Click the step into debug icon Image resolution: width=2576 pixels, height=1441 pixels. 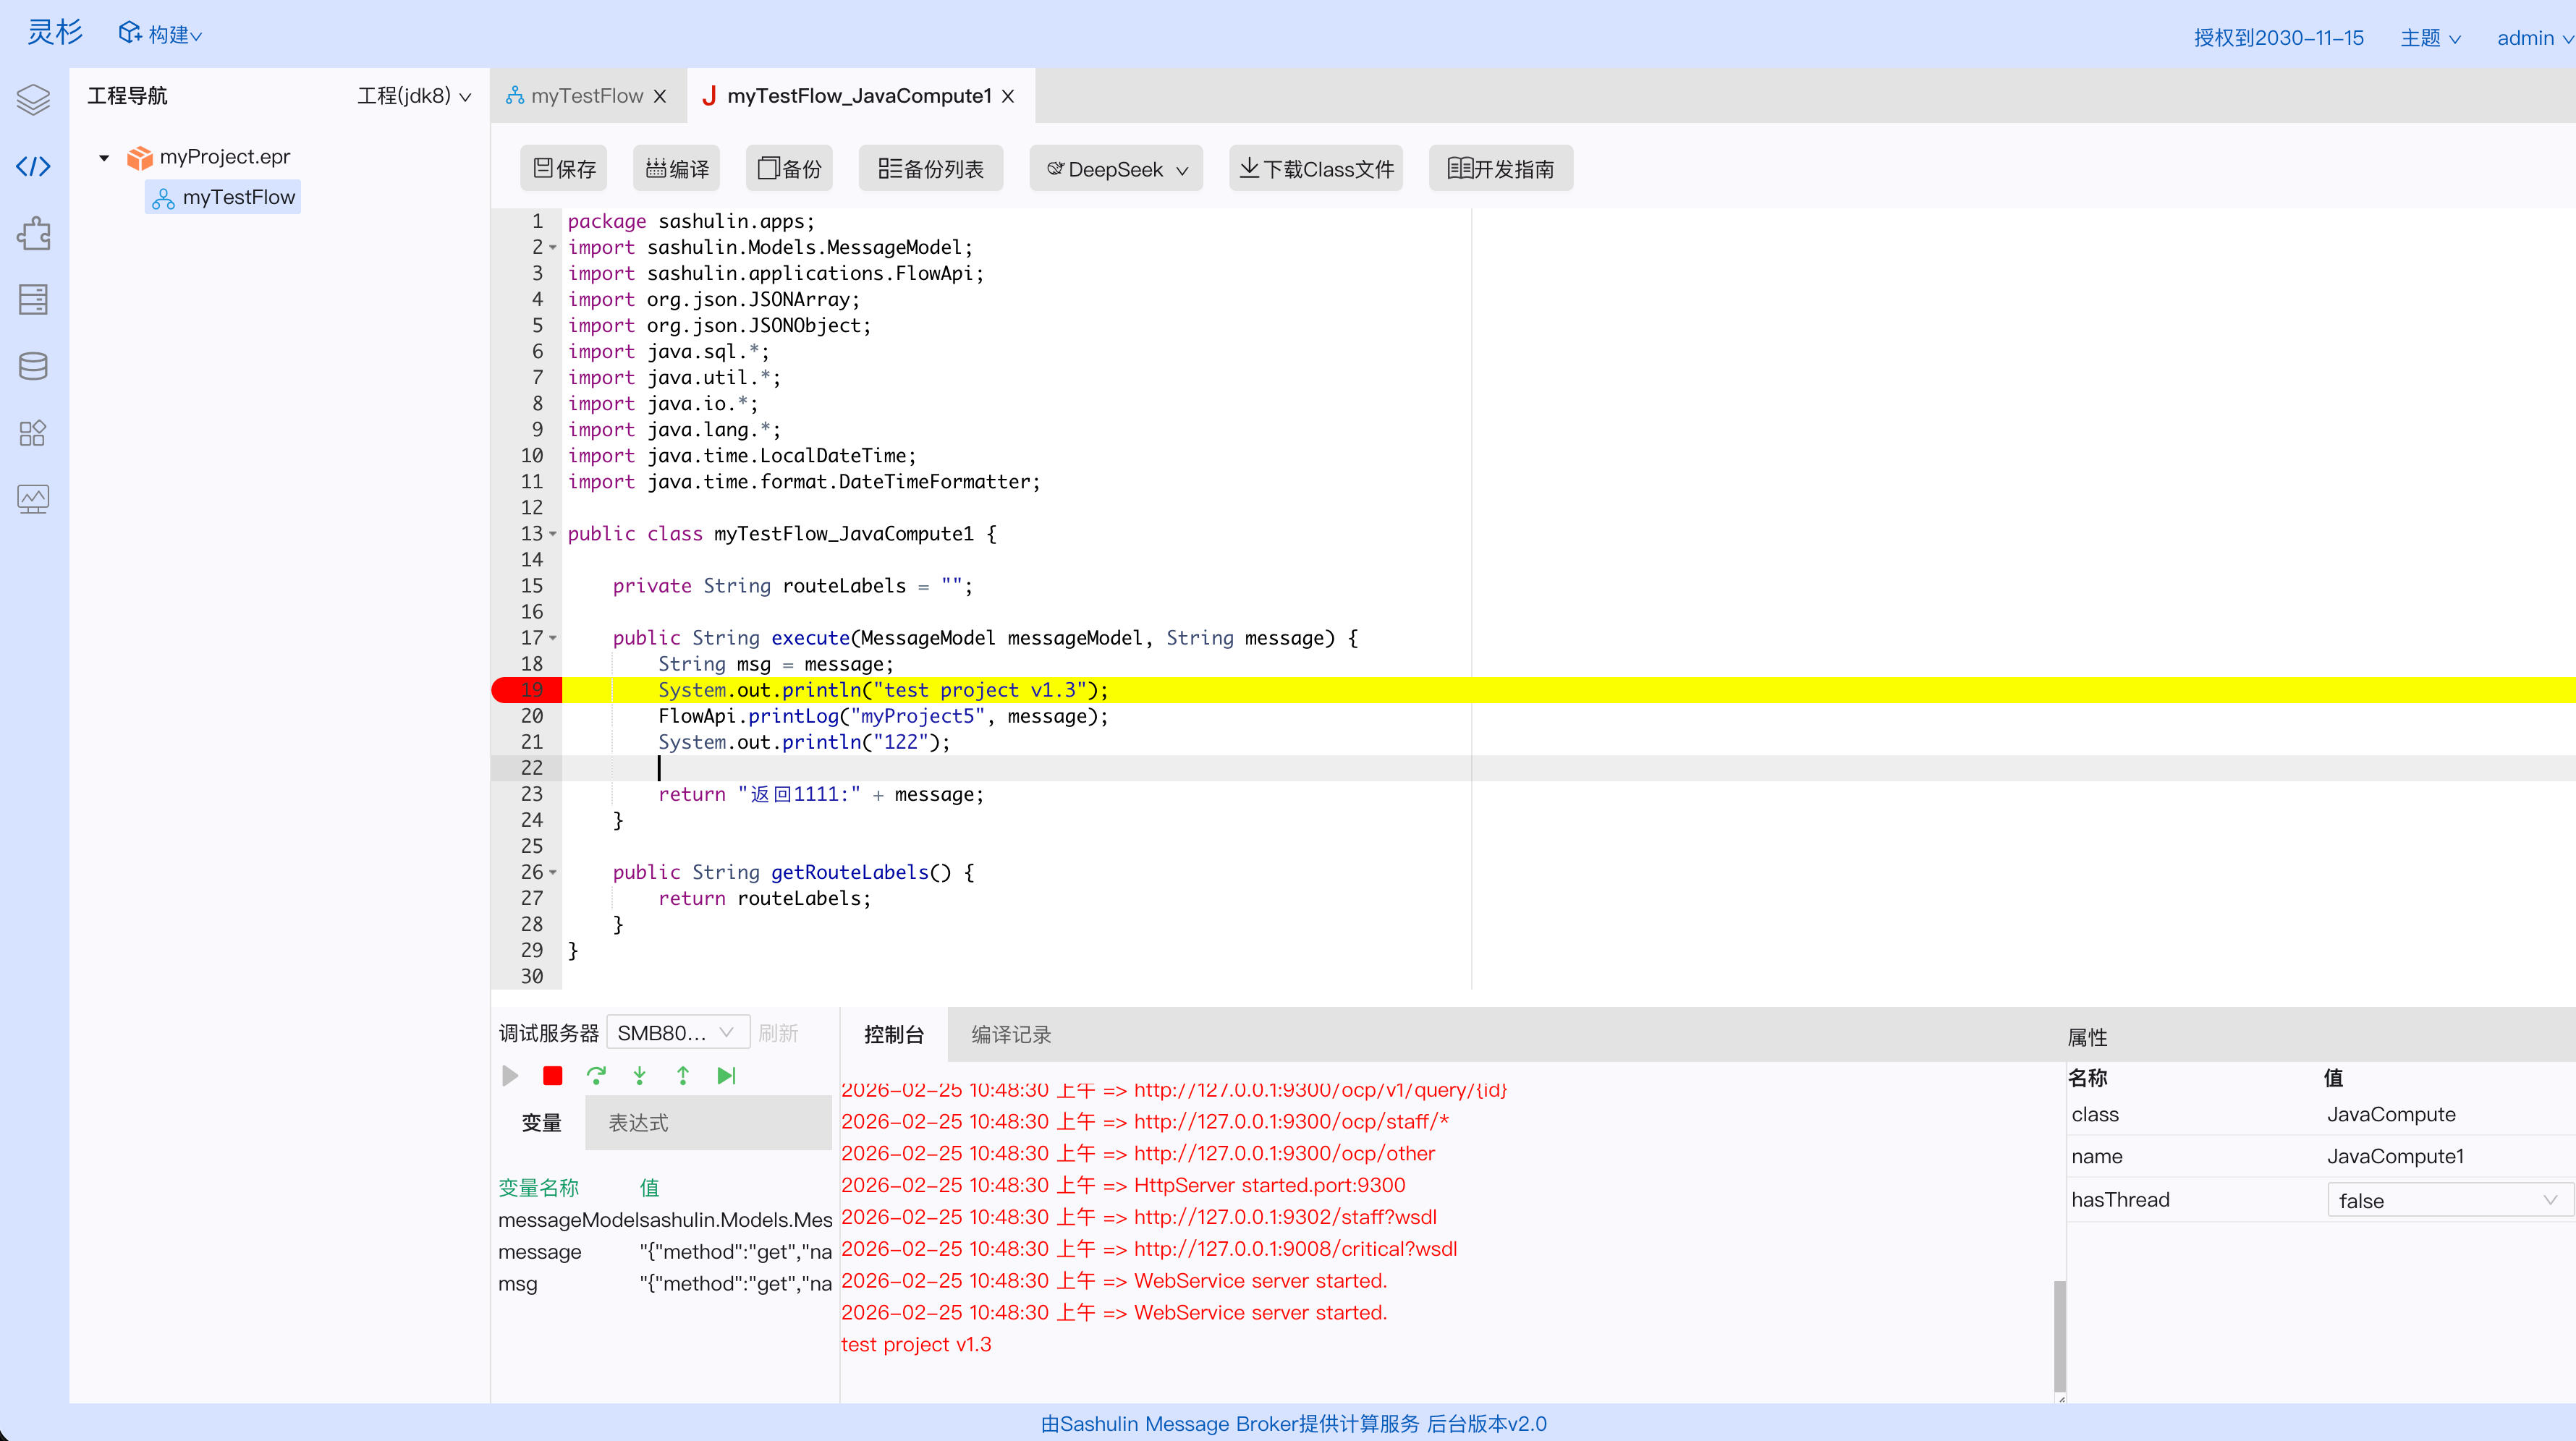(640, 1076)
